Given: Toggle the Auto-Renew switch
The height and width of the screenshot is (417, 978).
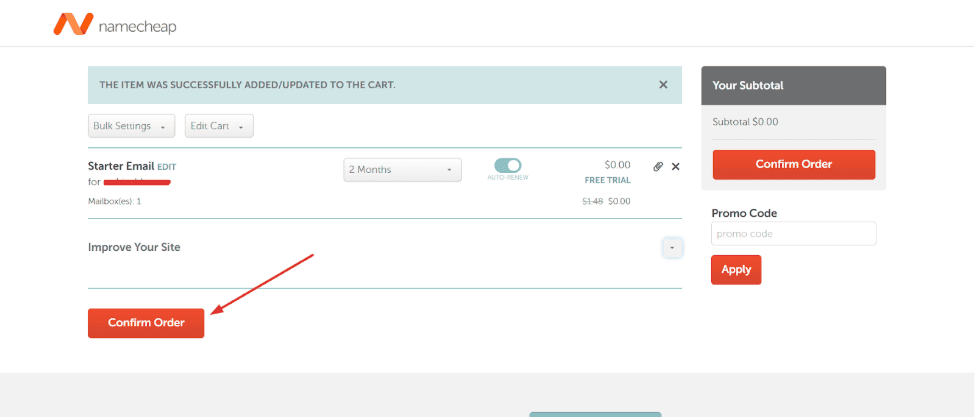Looking at the screenshot, I should tap(508, 165).
